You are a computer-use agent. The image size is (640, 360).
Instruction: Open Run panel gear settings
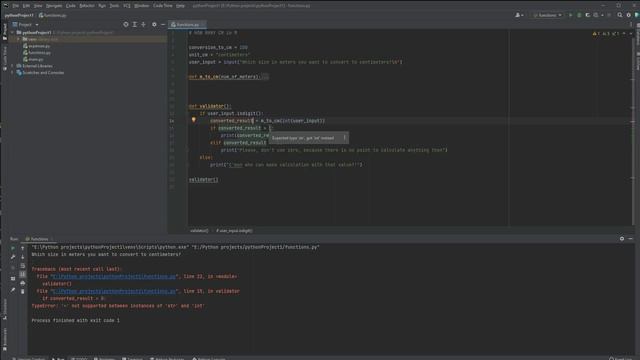pyautogui.click(x=622, y=239)
